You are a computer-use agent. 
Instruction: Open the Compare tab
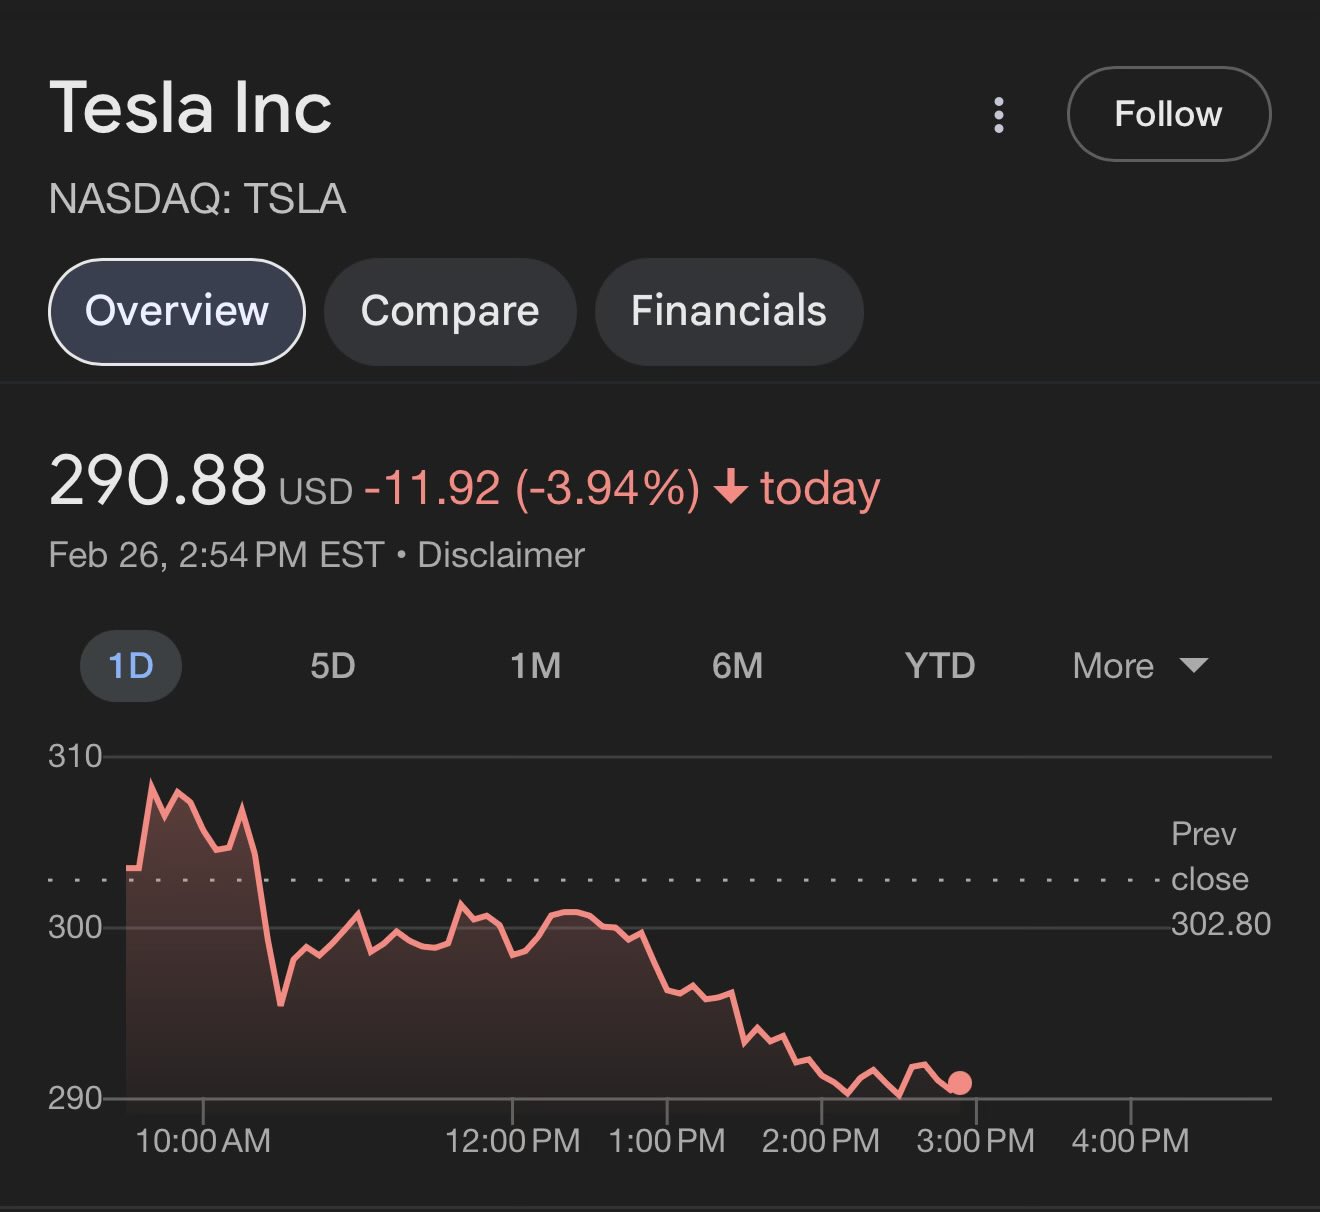coord(450,311)
